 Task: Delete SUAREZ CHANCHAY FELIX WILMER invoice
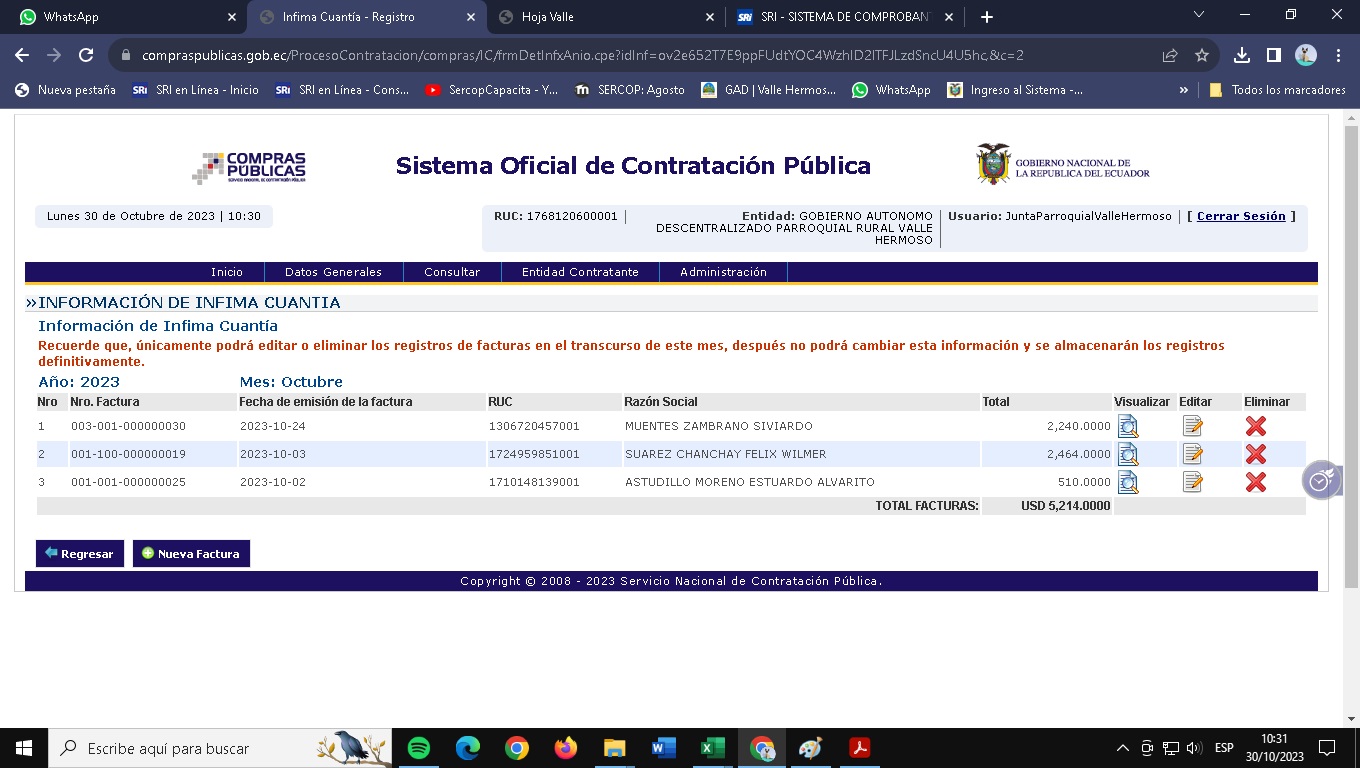point(1256,454)
